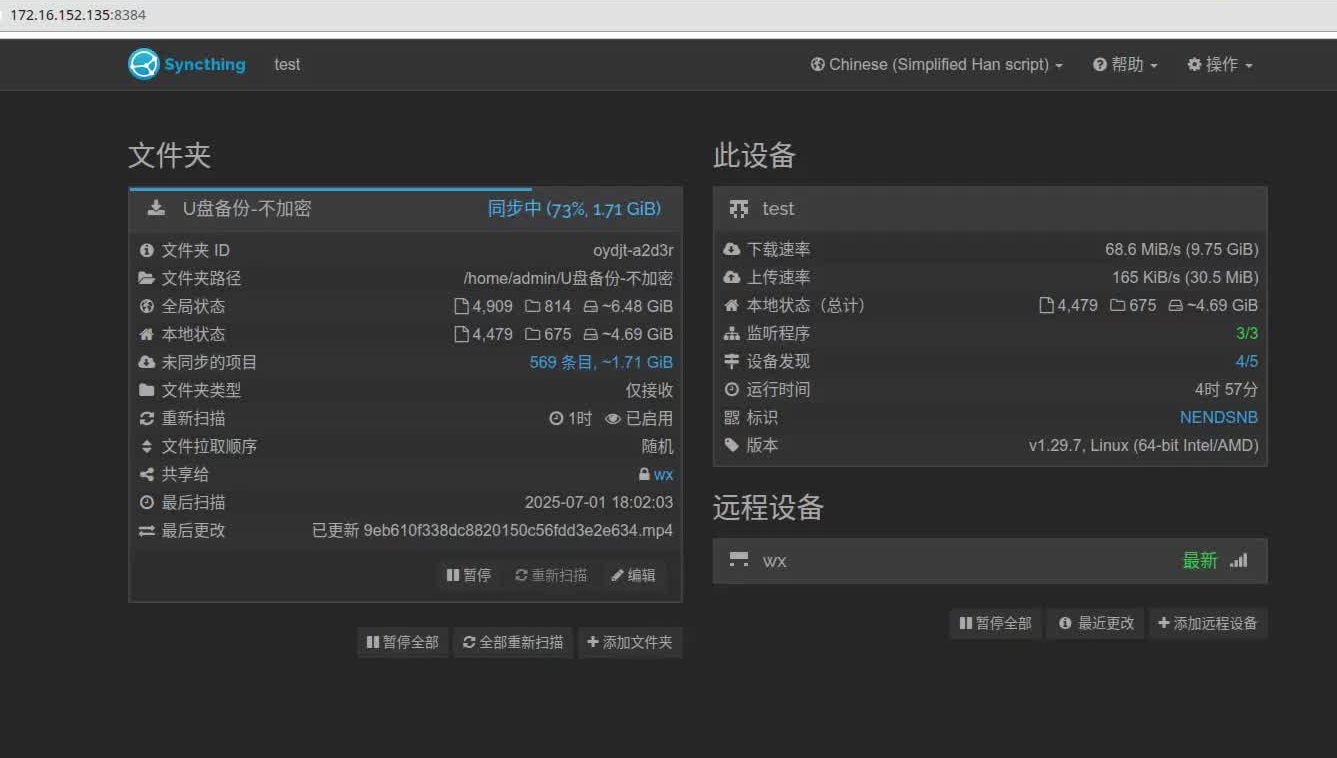Click the clock icon next to 最后扫描

pos(147,502)
